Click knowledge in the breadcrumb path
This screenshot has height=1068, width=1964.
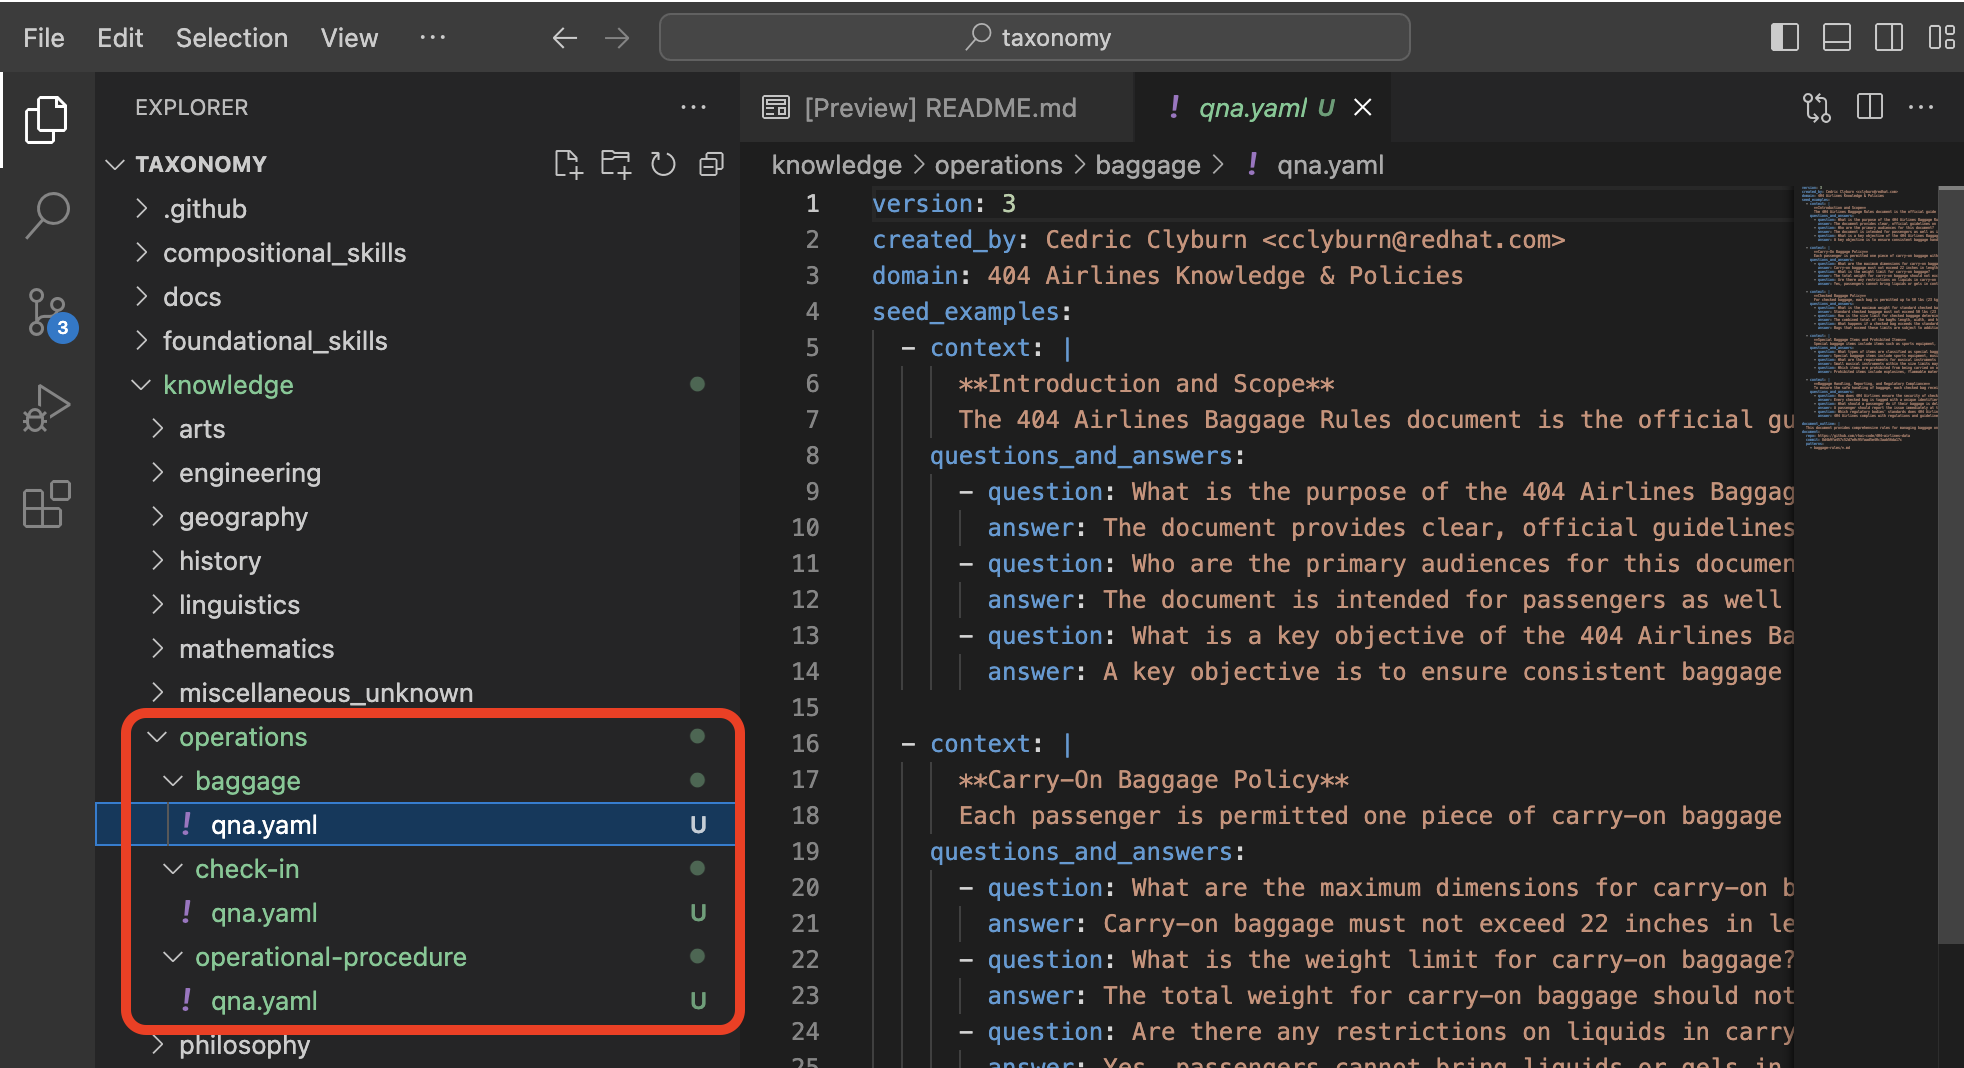click(836, 165)
